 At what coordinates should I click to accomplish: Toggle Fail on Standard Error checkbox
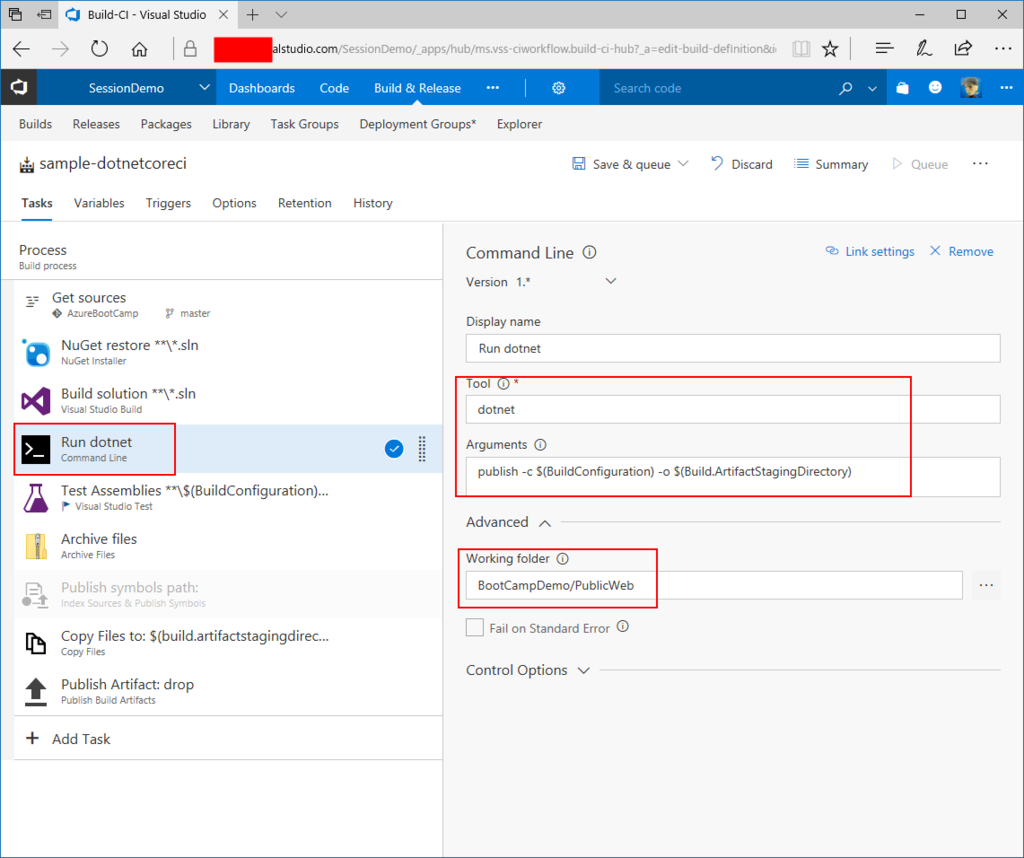click(x=475, y=628)
